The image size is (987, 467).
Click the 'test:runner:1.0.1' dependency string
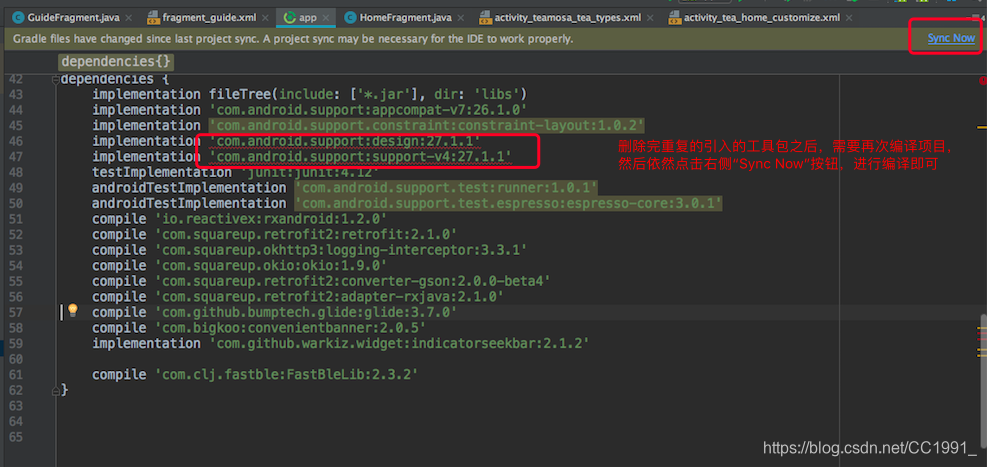446,188
